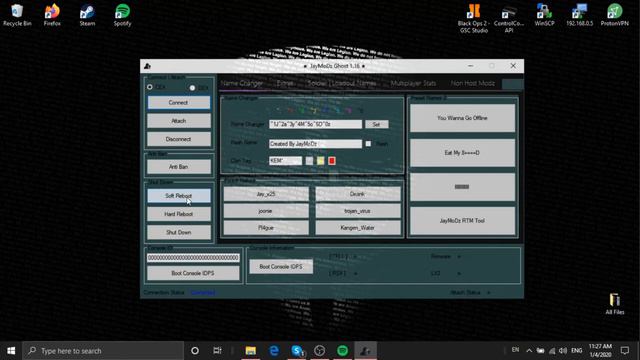This screenshot has height=360, width=640.
Task: Show hidden system tray icons
Action: [529, 351]
